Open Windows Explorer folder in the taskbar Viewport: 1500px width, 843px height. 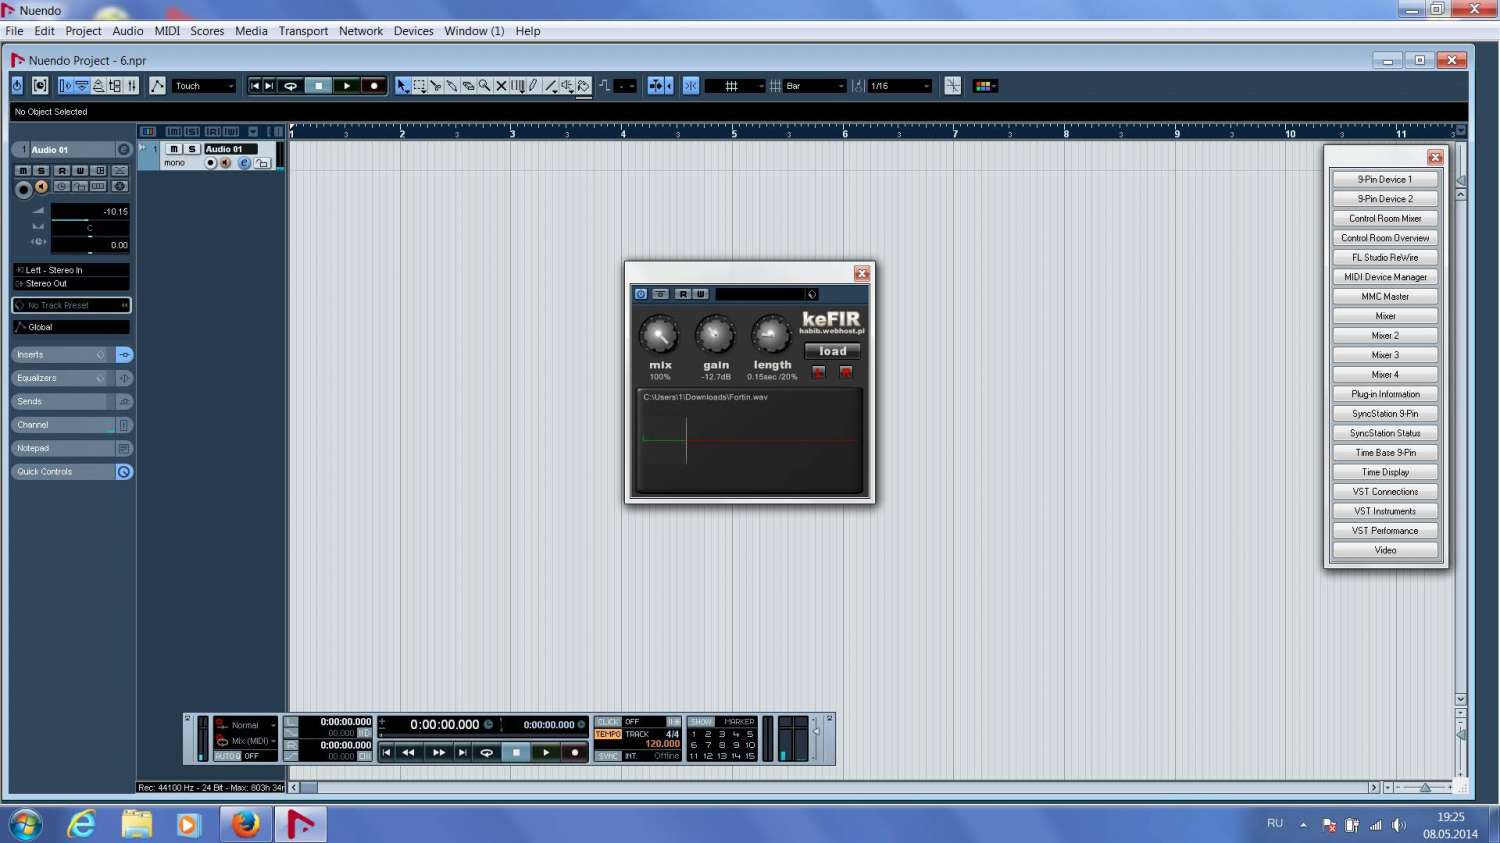coord(136,824)
